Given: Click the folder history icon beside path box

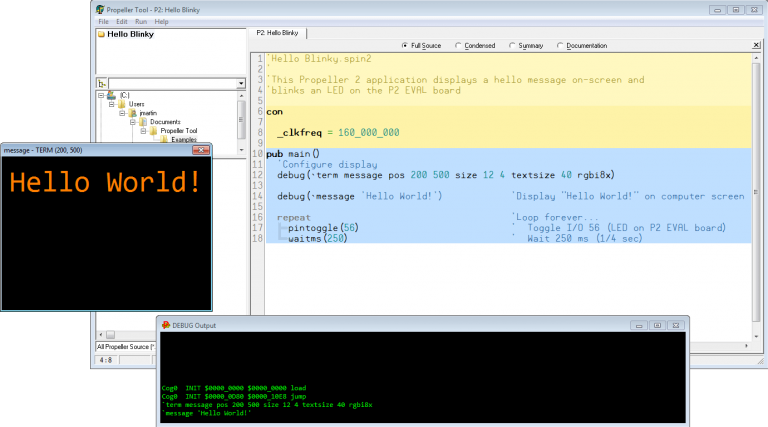Looking at the screenshot, I should pyautogui.click(x=101, y=84).
